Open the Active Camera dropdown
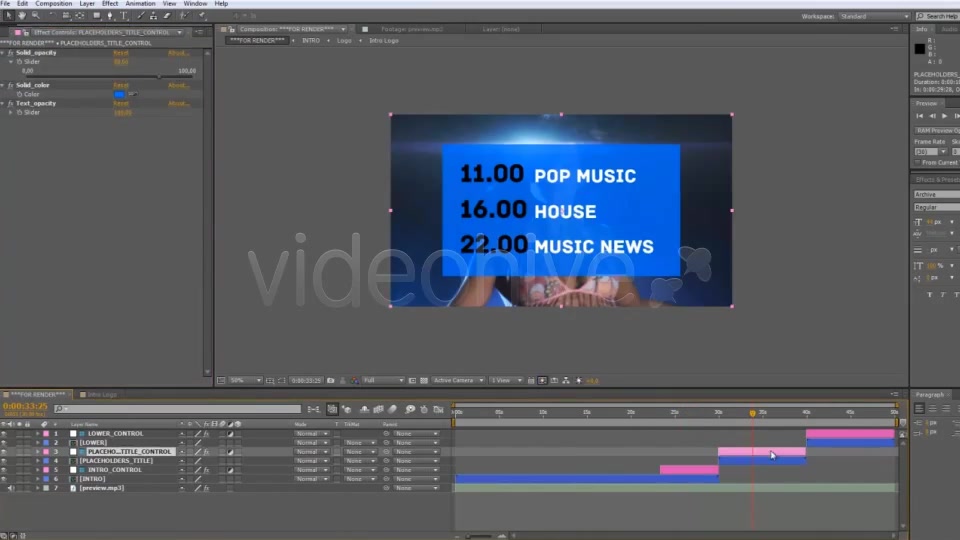 click(x=458, y=380)
